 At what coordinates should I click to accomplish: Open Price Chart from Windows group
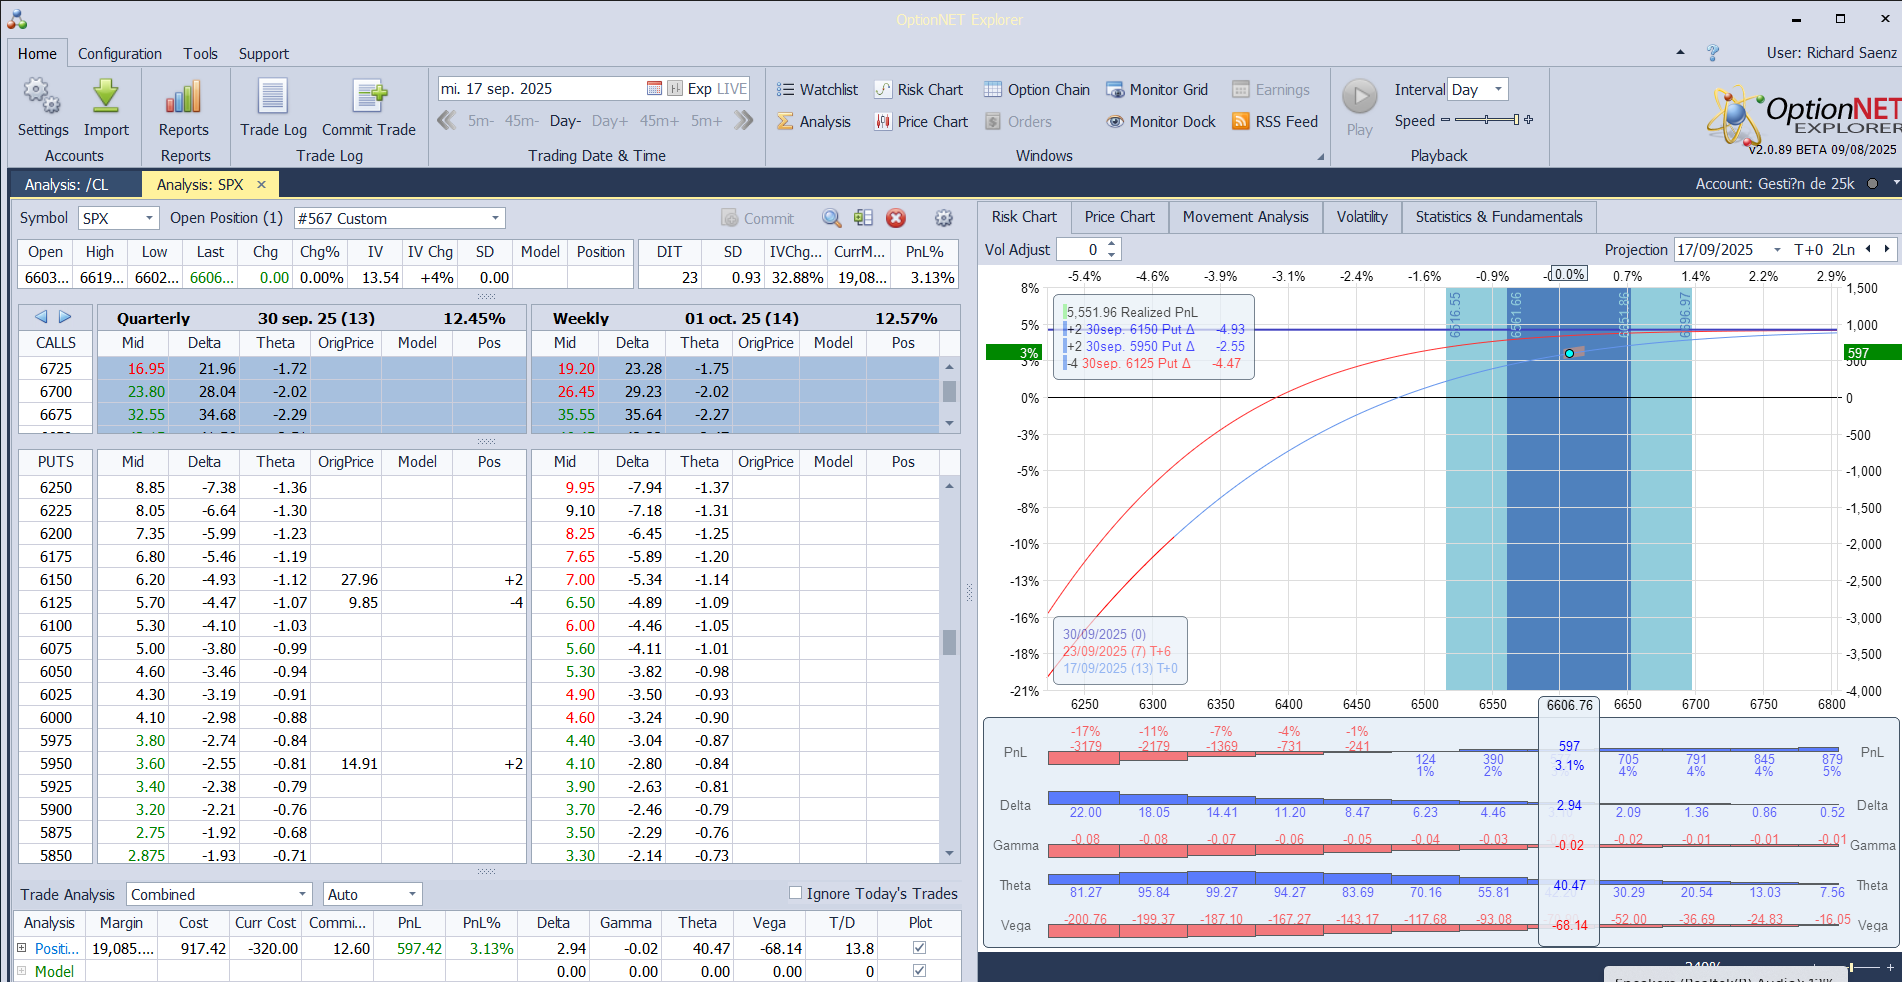(x=922, y=122)
